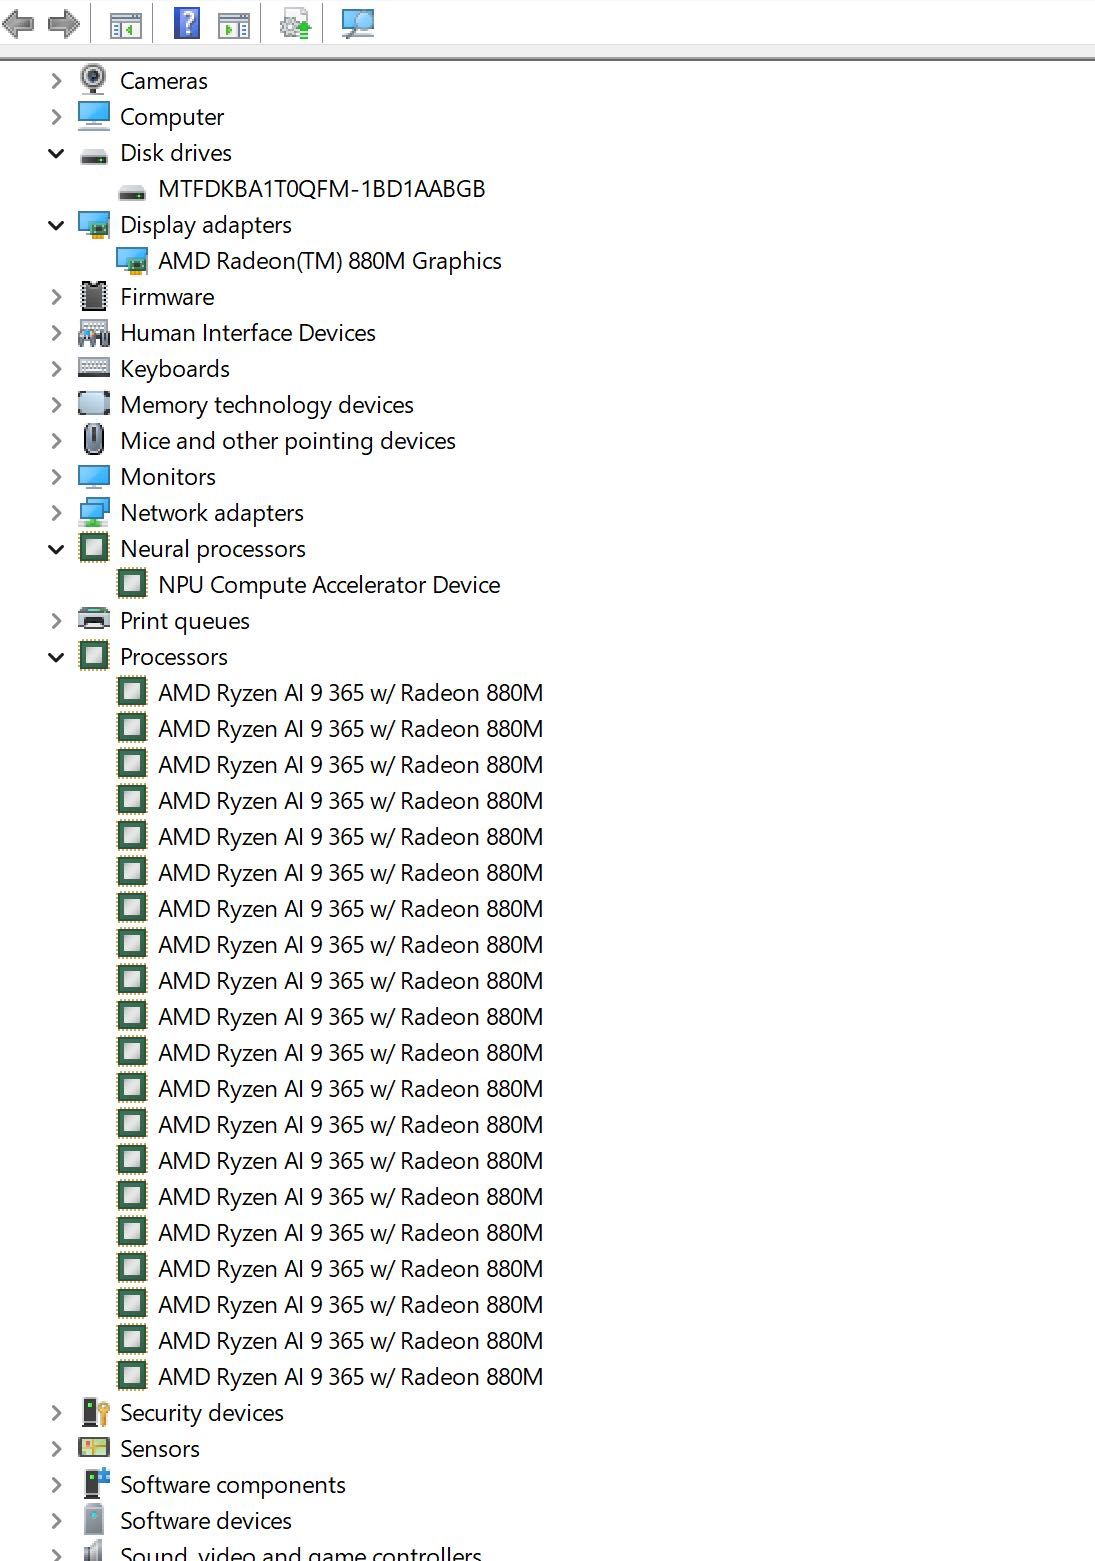This screenshot has width=1095, height=1561.
Task: Open Help via the blue question mark icon
Action: pyautogui.click(x=187, y=23)
